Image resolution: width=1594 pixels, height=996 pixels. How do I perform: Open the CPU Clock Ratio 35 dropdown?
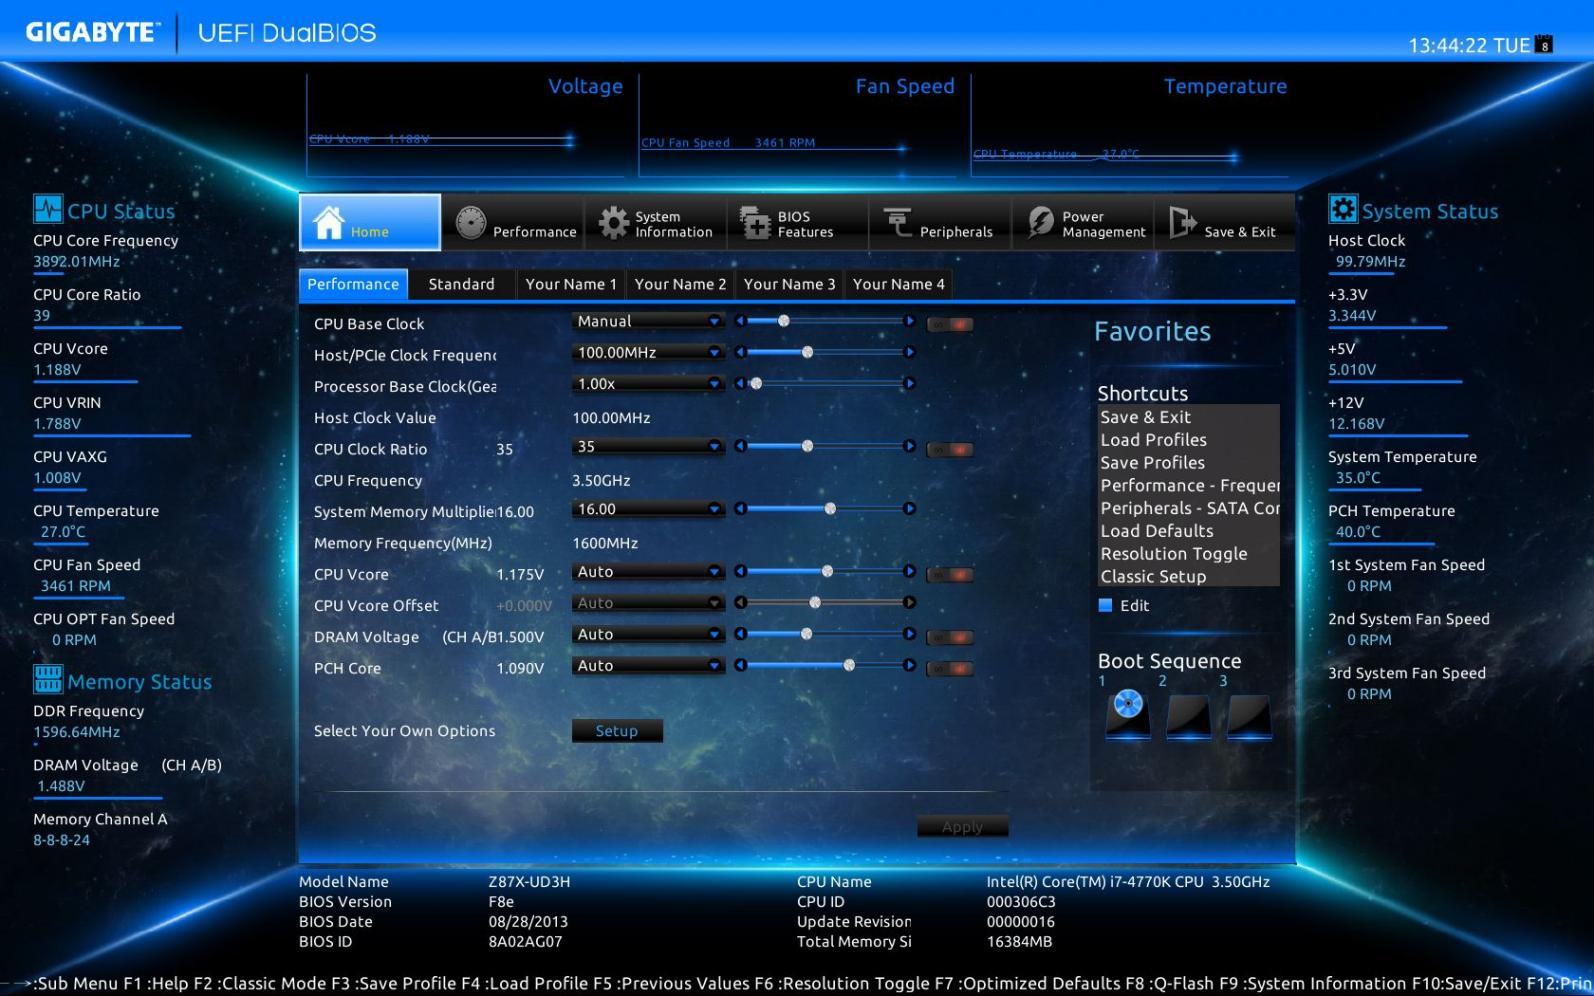(648, 446)
